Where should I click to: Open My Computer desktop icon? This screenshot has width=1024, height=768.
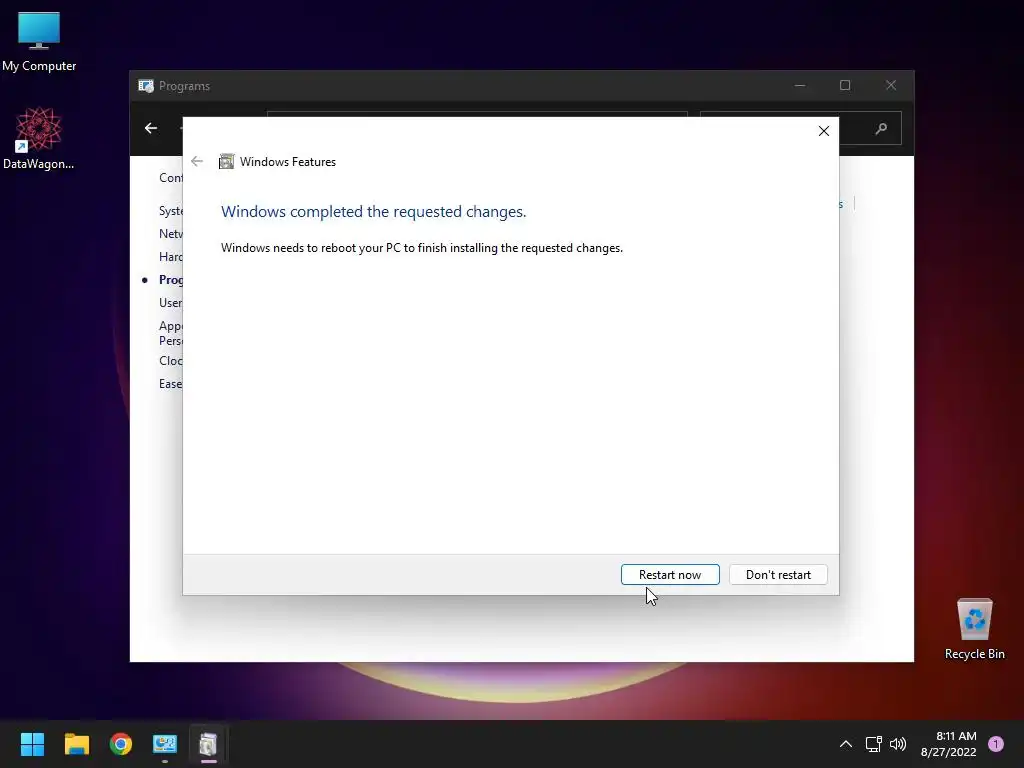(x=39, y=42)
